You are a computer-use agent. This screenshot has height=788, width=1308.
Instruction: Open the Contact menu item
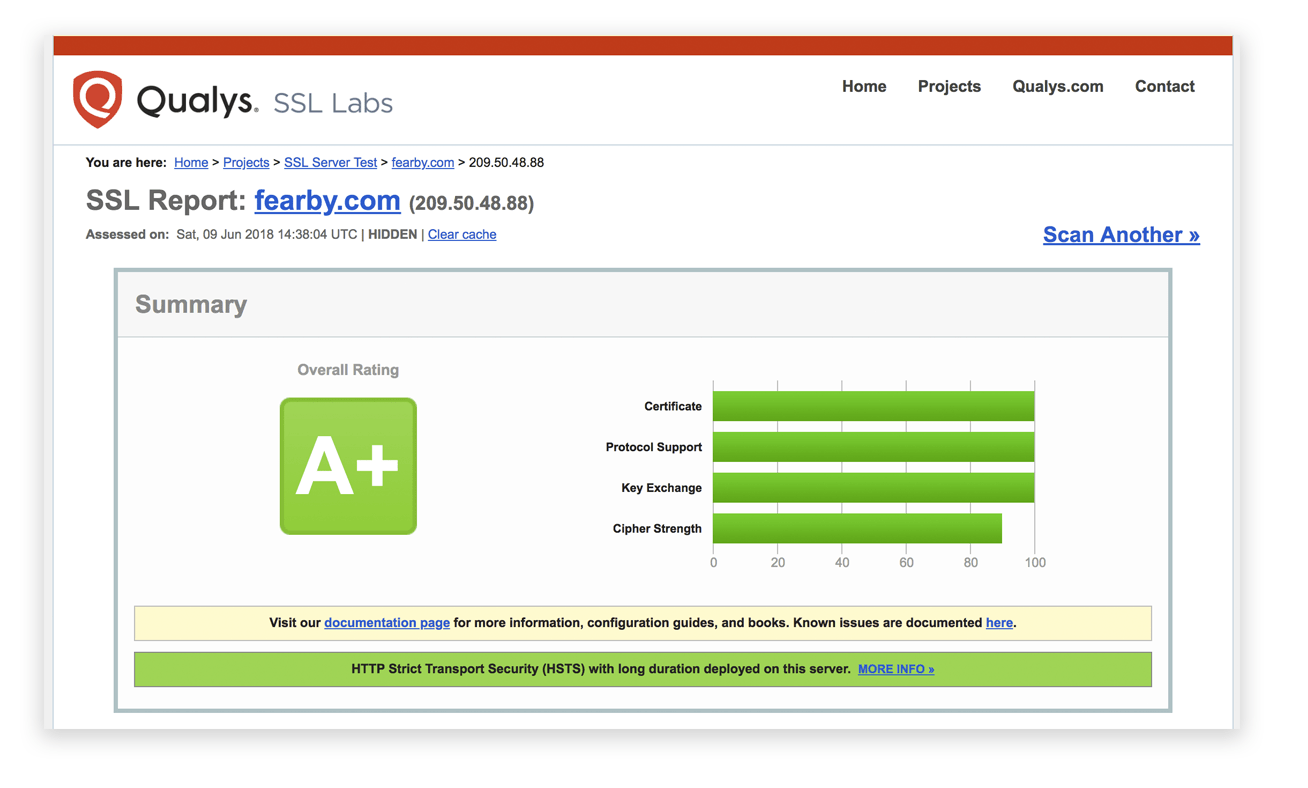click(x=1165, y=87)
